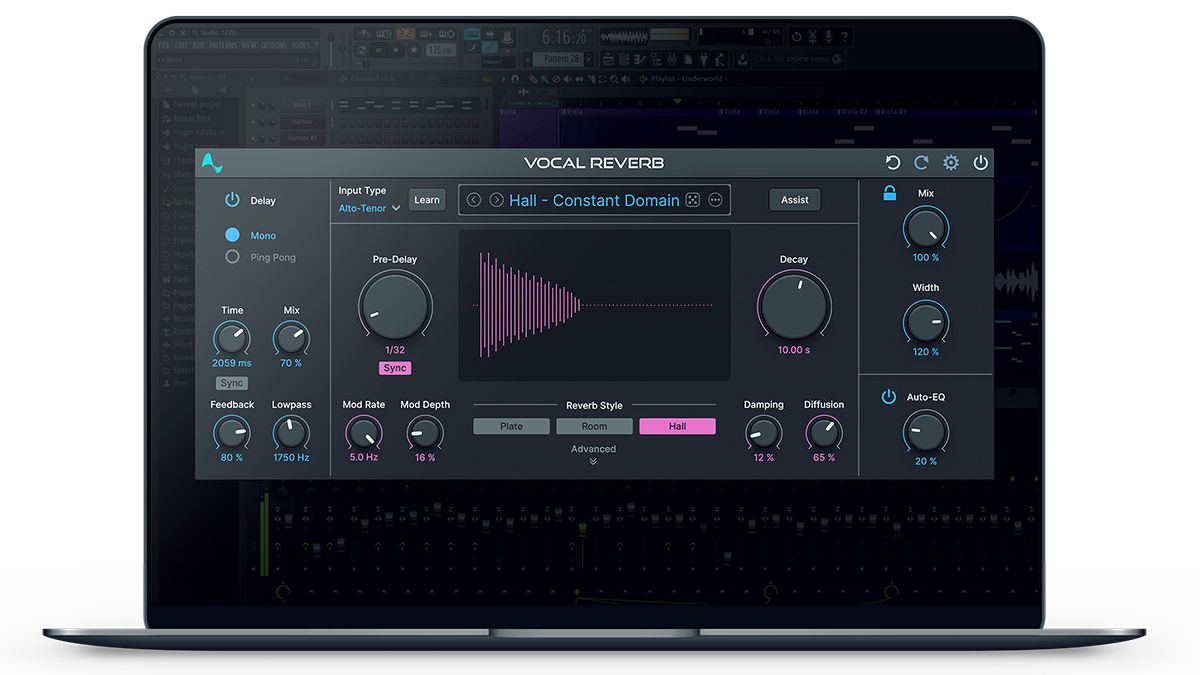Open the plugin settings gear icon
This screenshot has width=1200, height=675.
coord(950,162)
